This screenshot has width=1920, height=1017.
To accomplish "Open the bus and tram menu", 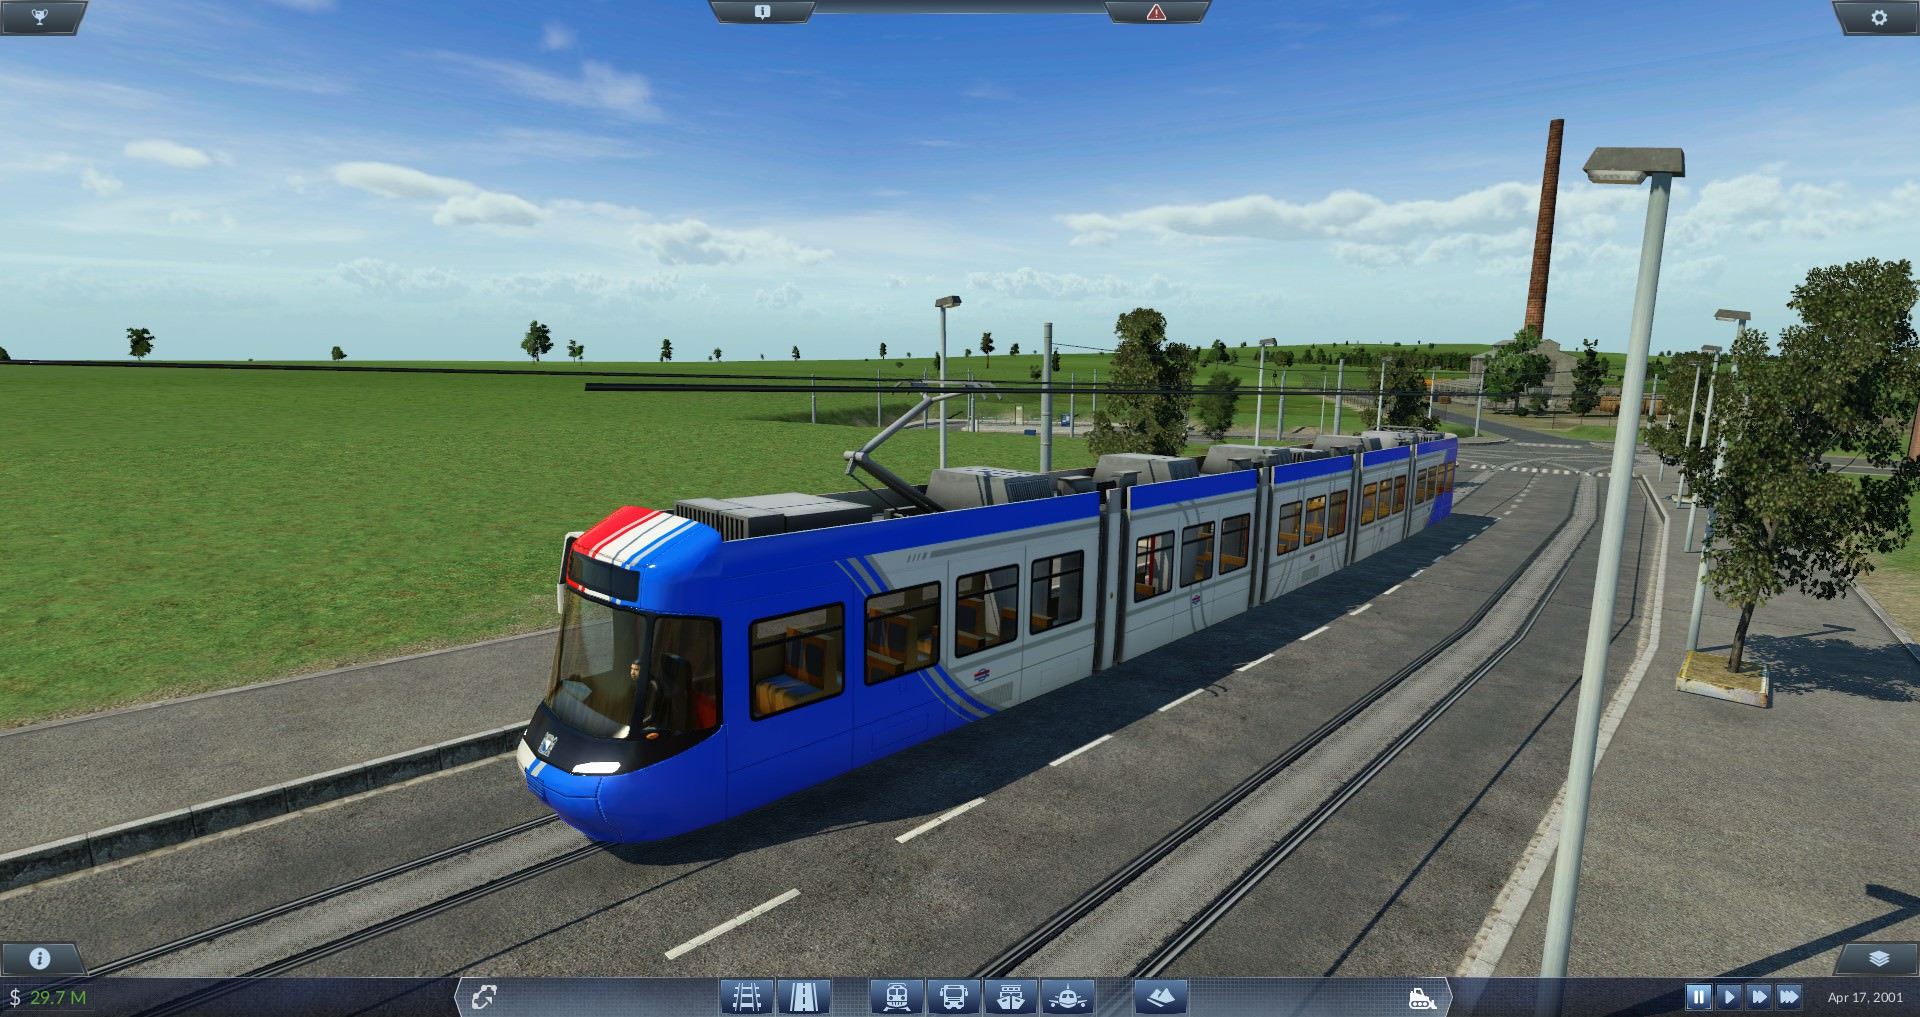I will point(953,997).
